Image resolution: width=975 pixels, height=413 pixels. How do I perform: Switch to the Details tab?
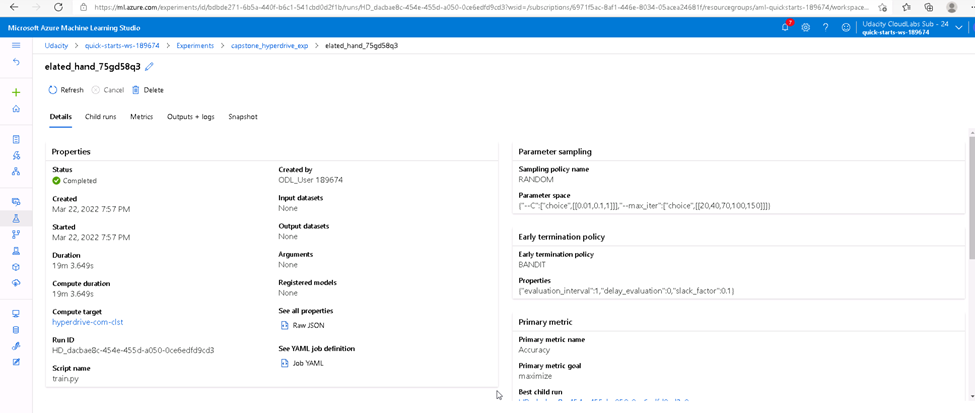[x=61, y=117]
